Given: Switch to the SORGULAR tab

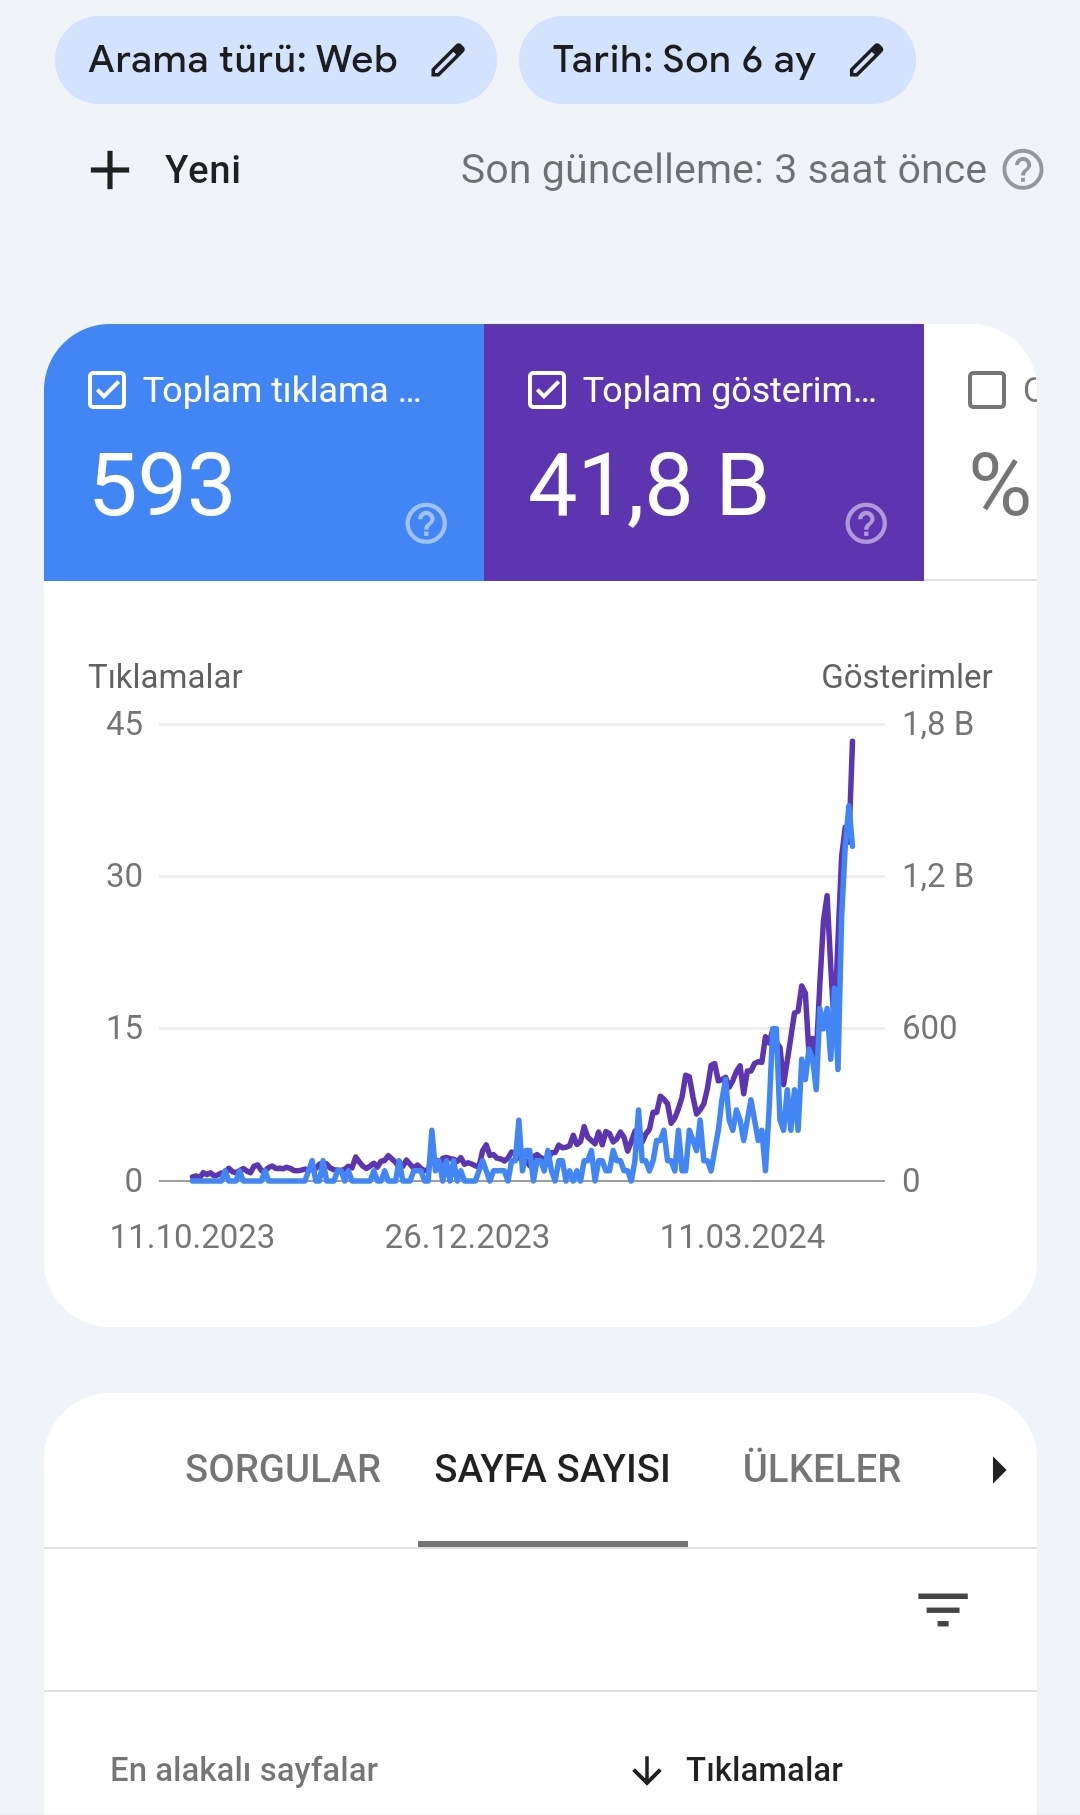Looking at the screenshot, I should pyautogui.click(x=283, y=1469).
